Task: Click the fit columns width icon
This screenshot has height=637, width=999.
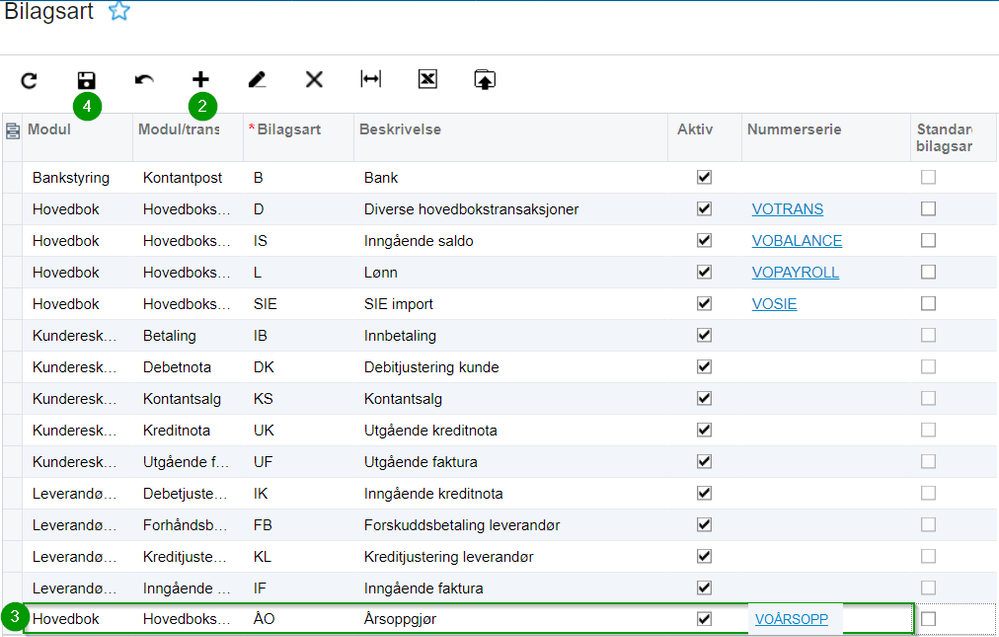Action: [371, 80]
